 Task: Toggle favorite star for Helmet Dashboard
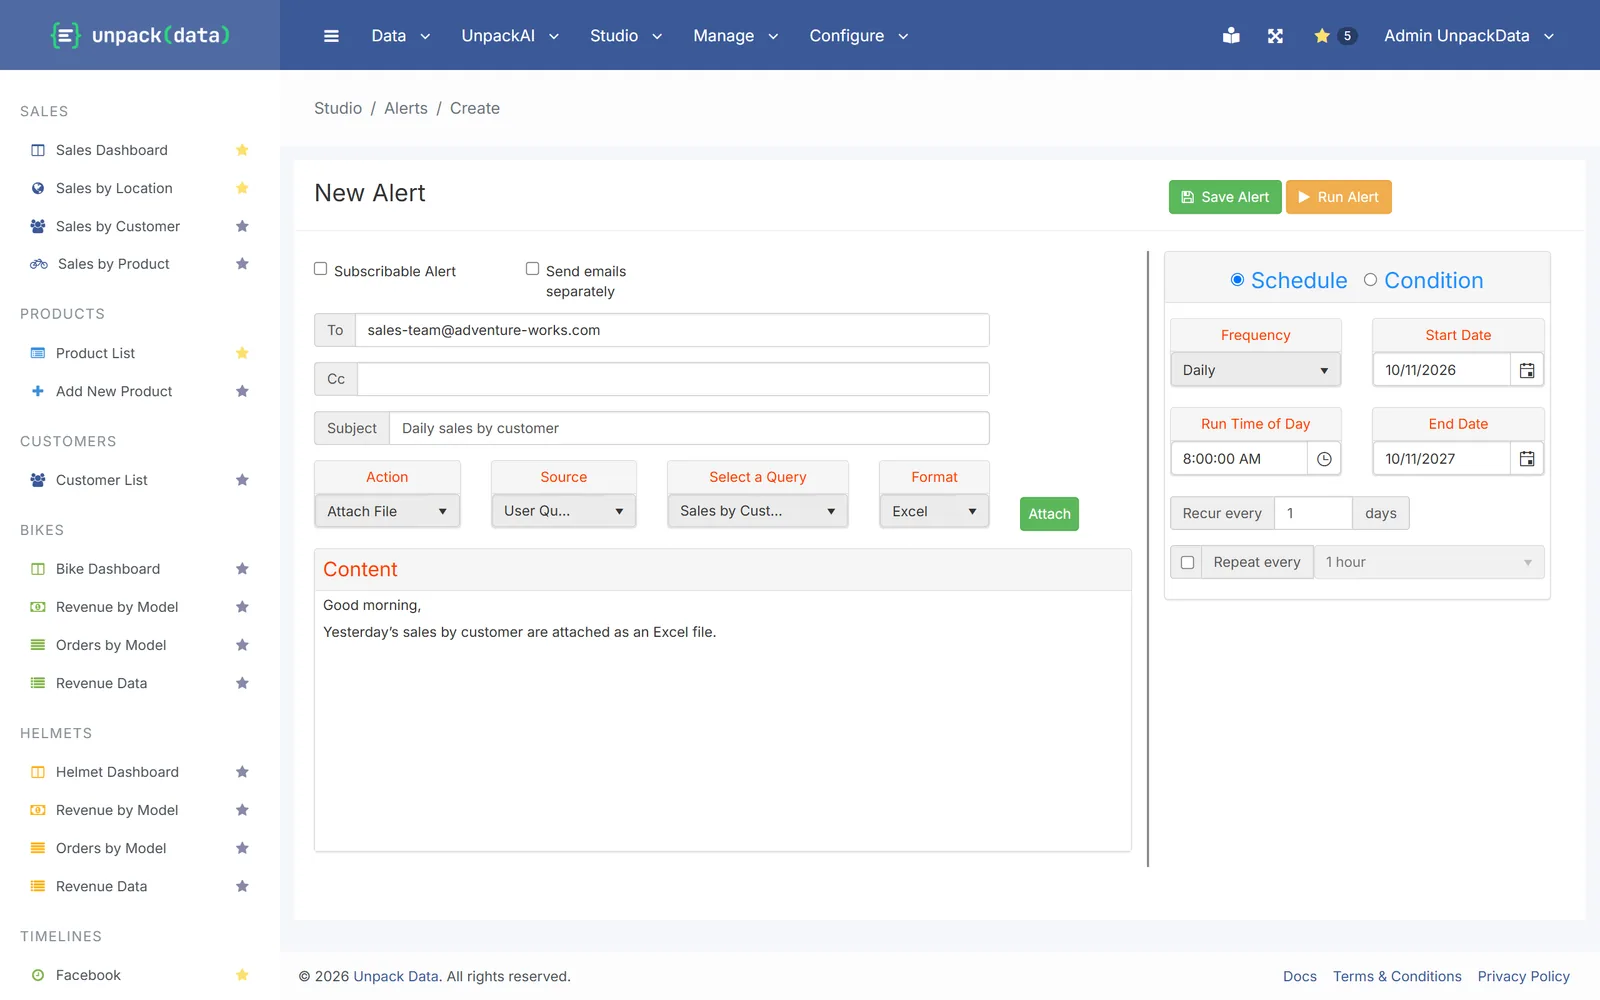pyautogui.click(x=242, y=772)
